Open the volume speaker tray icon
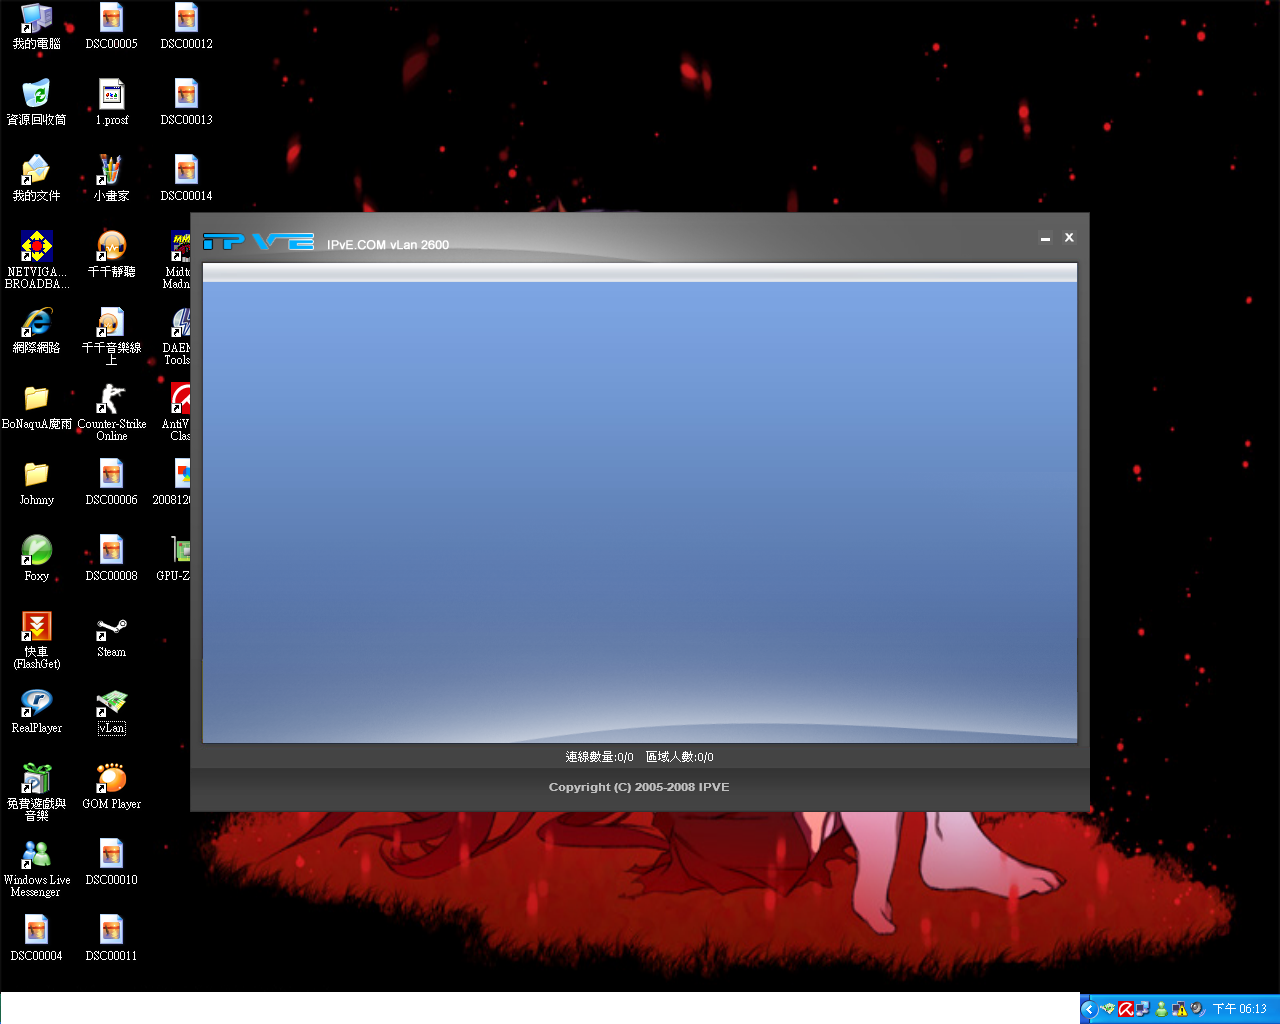The image size is (1280, 1024). coord(1197,1009)
